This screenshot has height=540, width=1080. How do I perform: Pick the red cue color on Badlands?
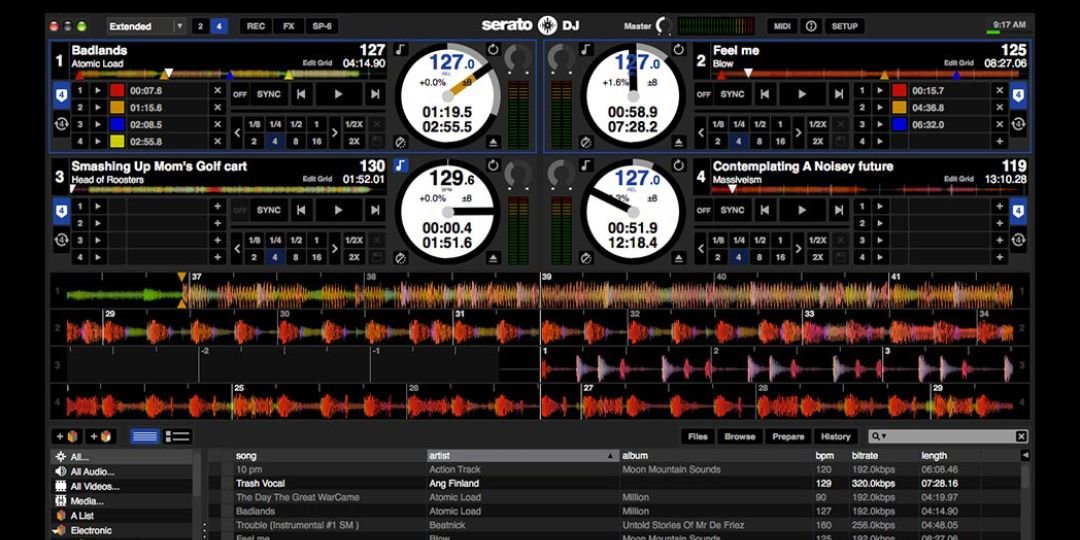(x=118, y=90)
